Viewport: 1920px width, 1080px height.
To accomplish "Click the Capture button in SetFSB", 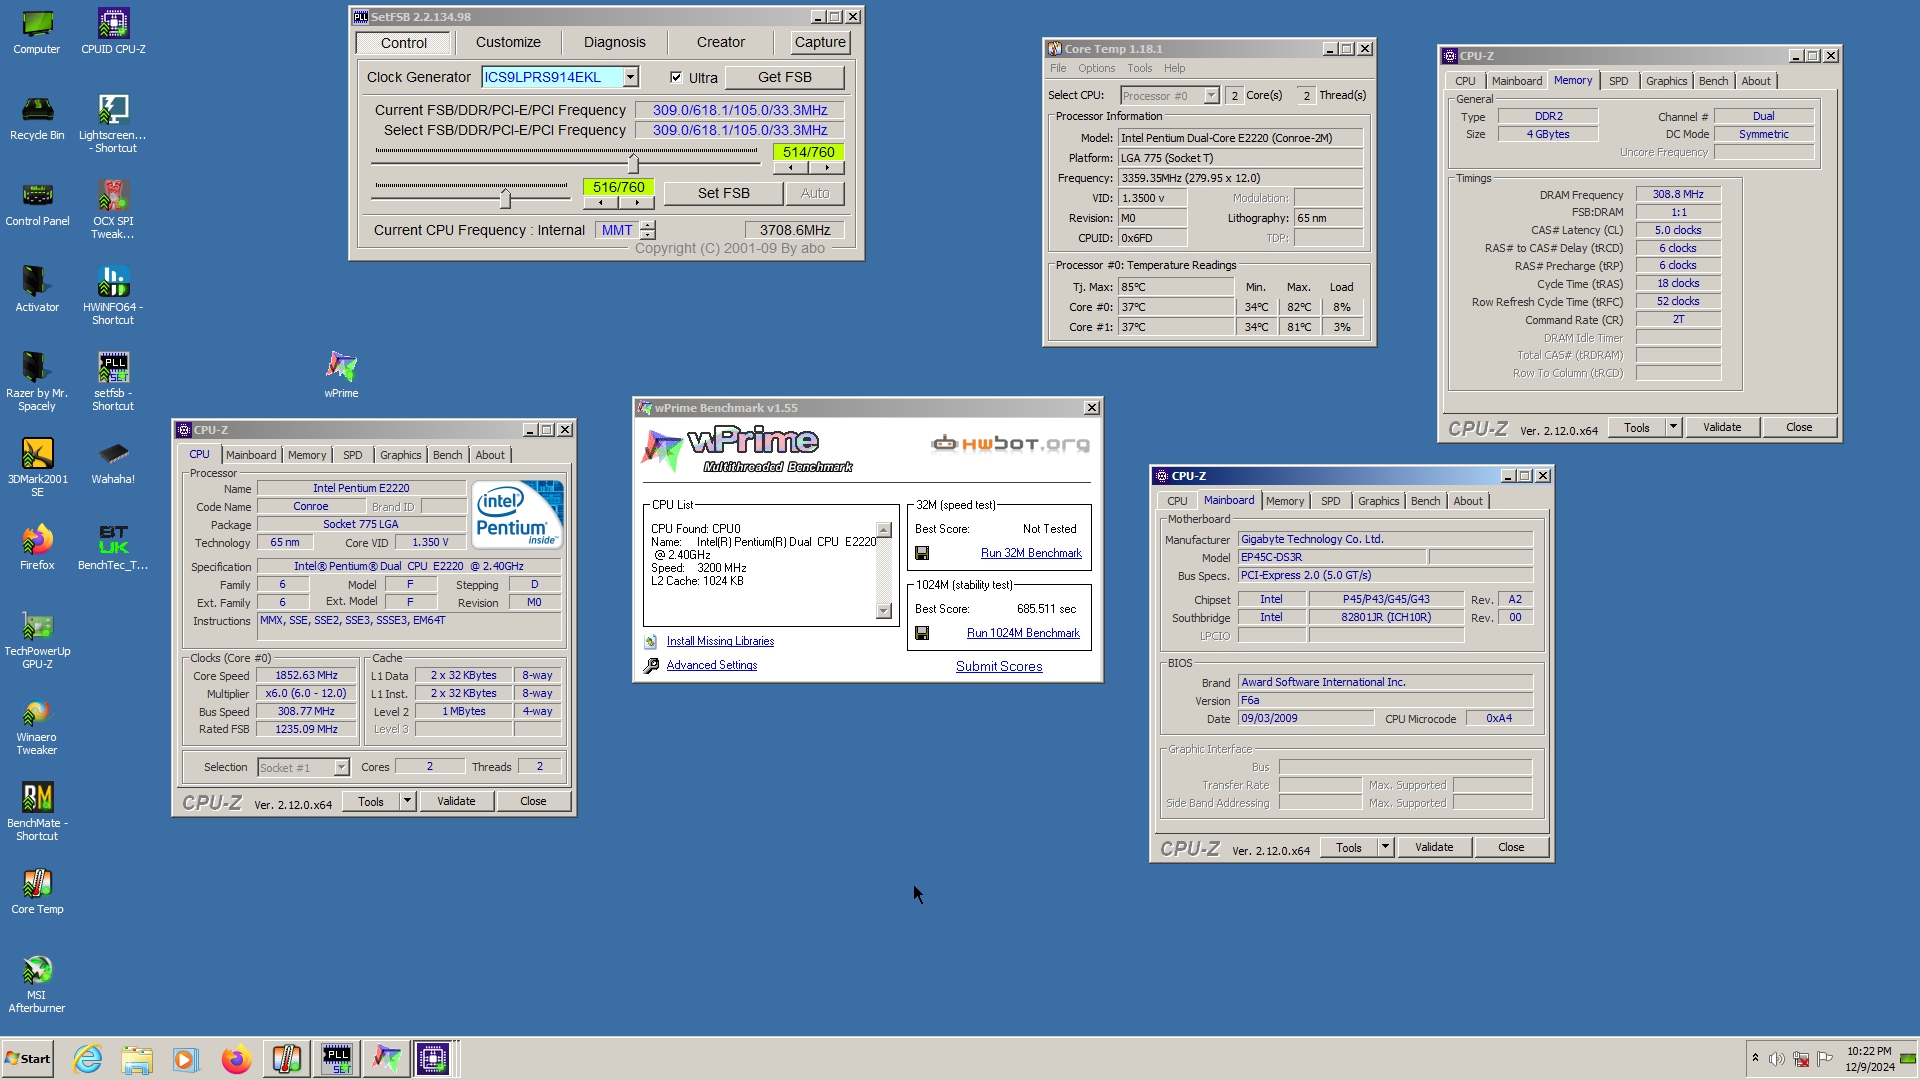I will tap(820, 42).
